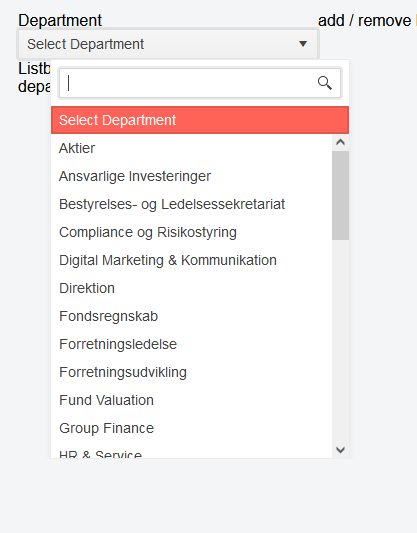
Task: Toggle the Select Department dropdown arrow
Action: pos(303,44)
